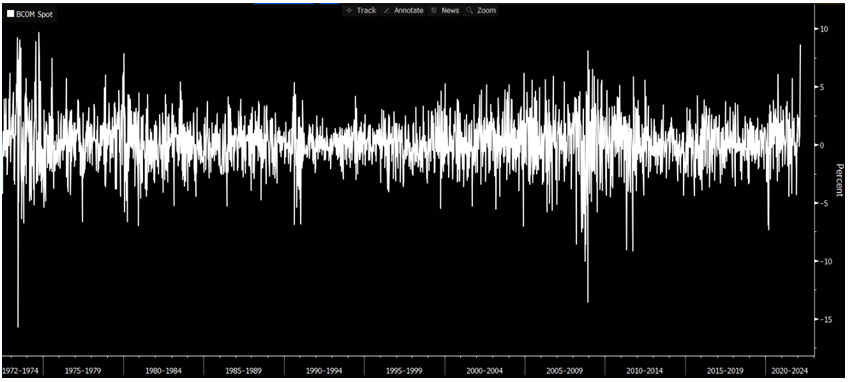Open the News overlay button
The image size is (848, 382).
tap(445, 10)
